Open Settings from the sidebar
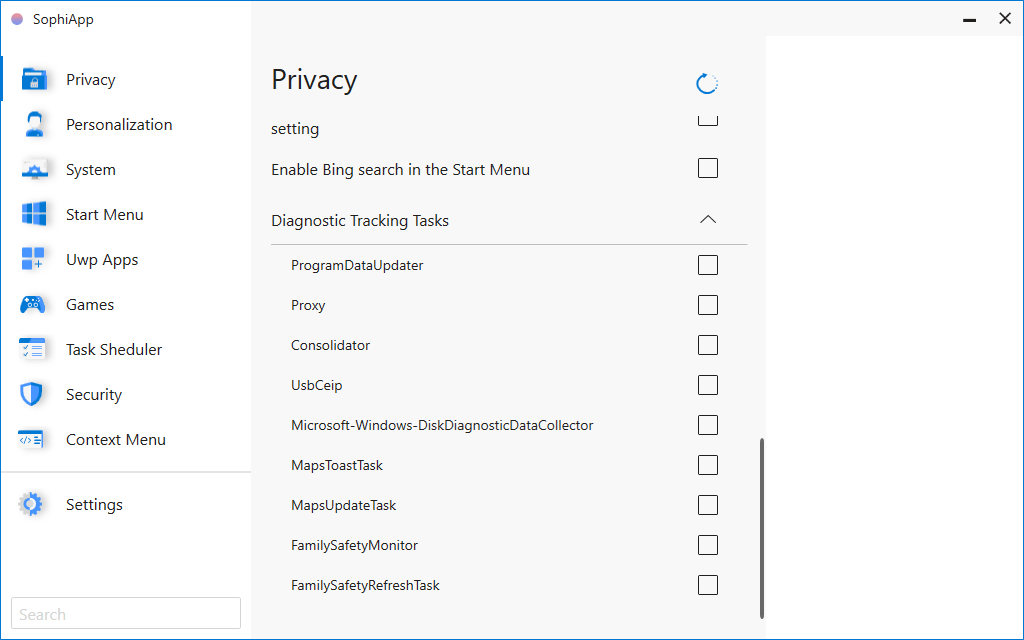This screenshot has height=640, width=1024. click(94, 504)
